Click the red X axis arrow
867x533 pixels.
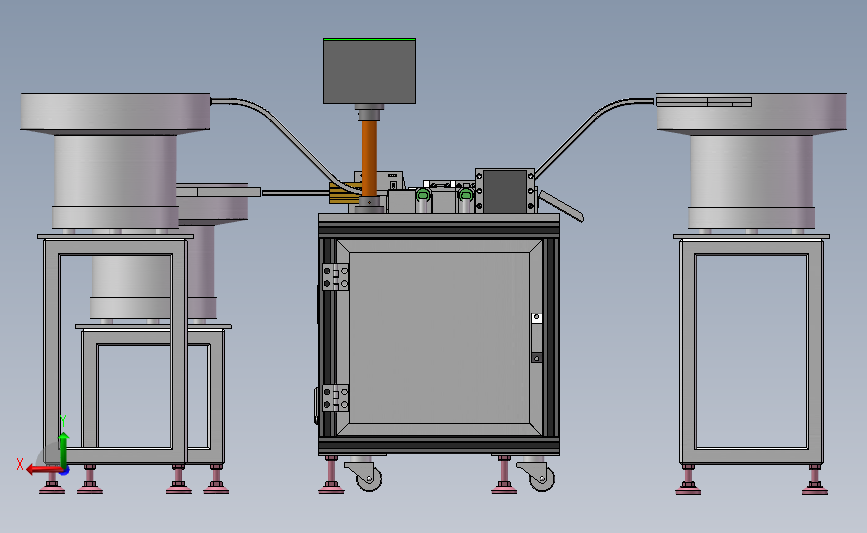[x=43, y=470]
